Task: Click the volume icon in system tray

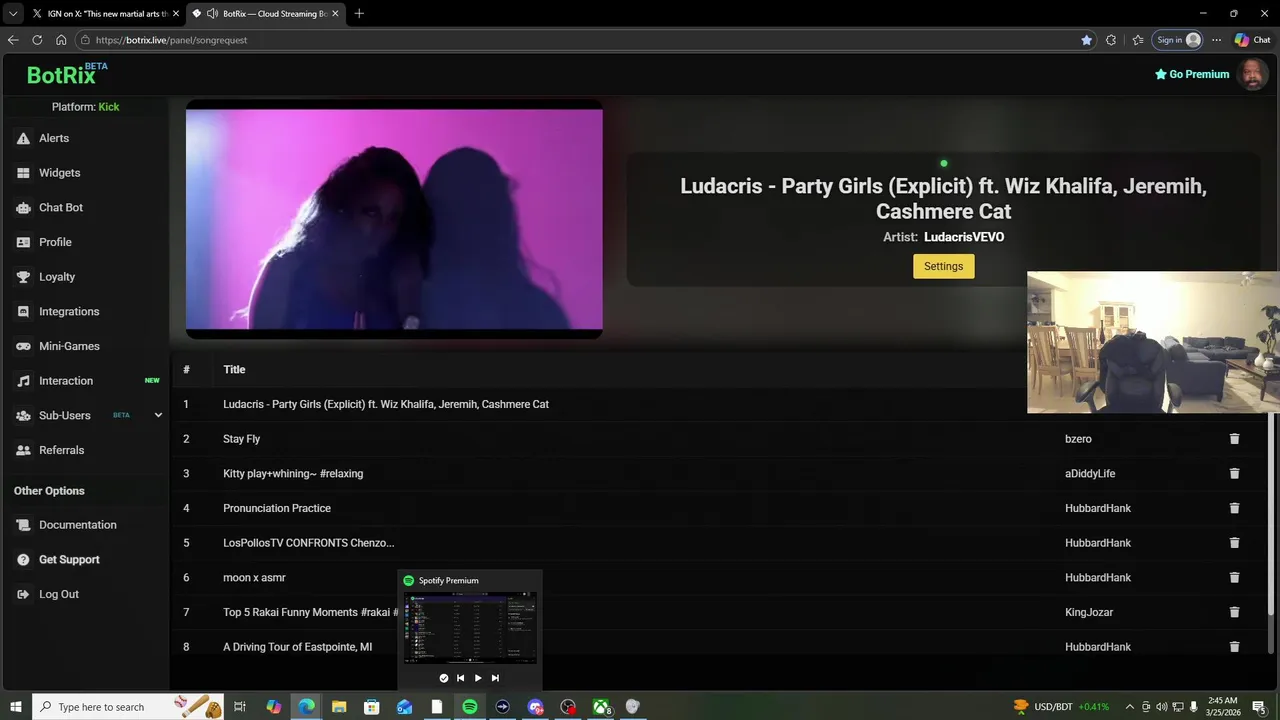Action: tap(1162, 707)
